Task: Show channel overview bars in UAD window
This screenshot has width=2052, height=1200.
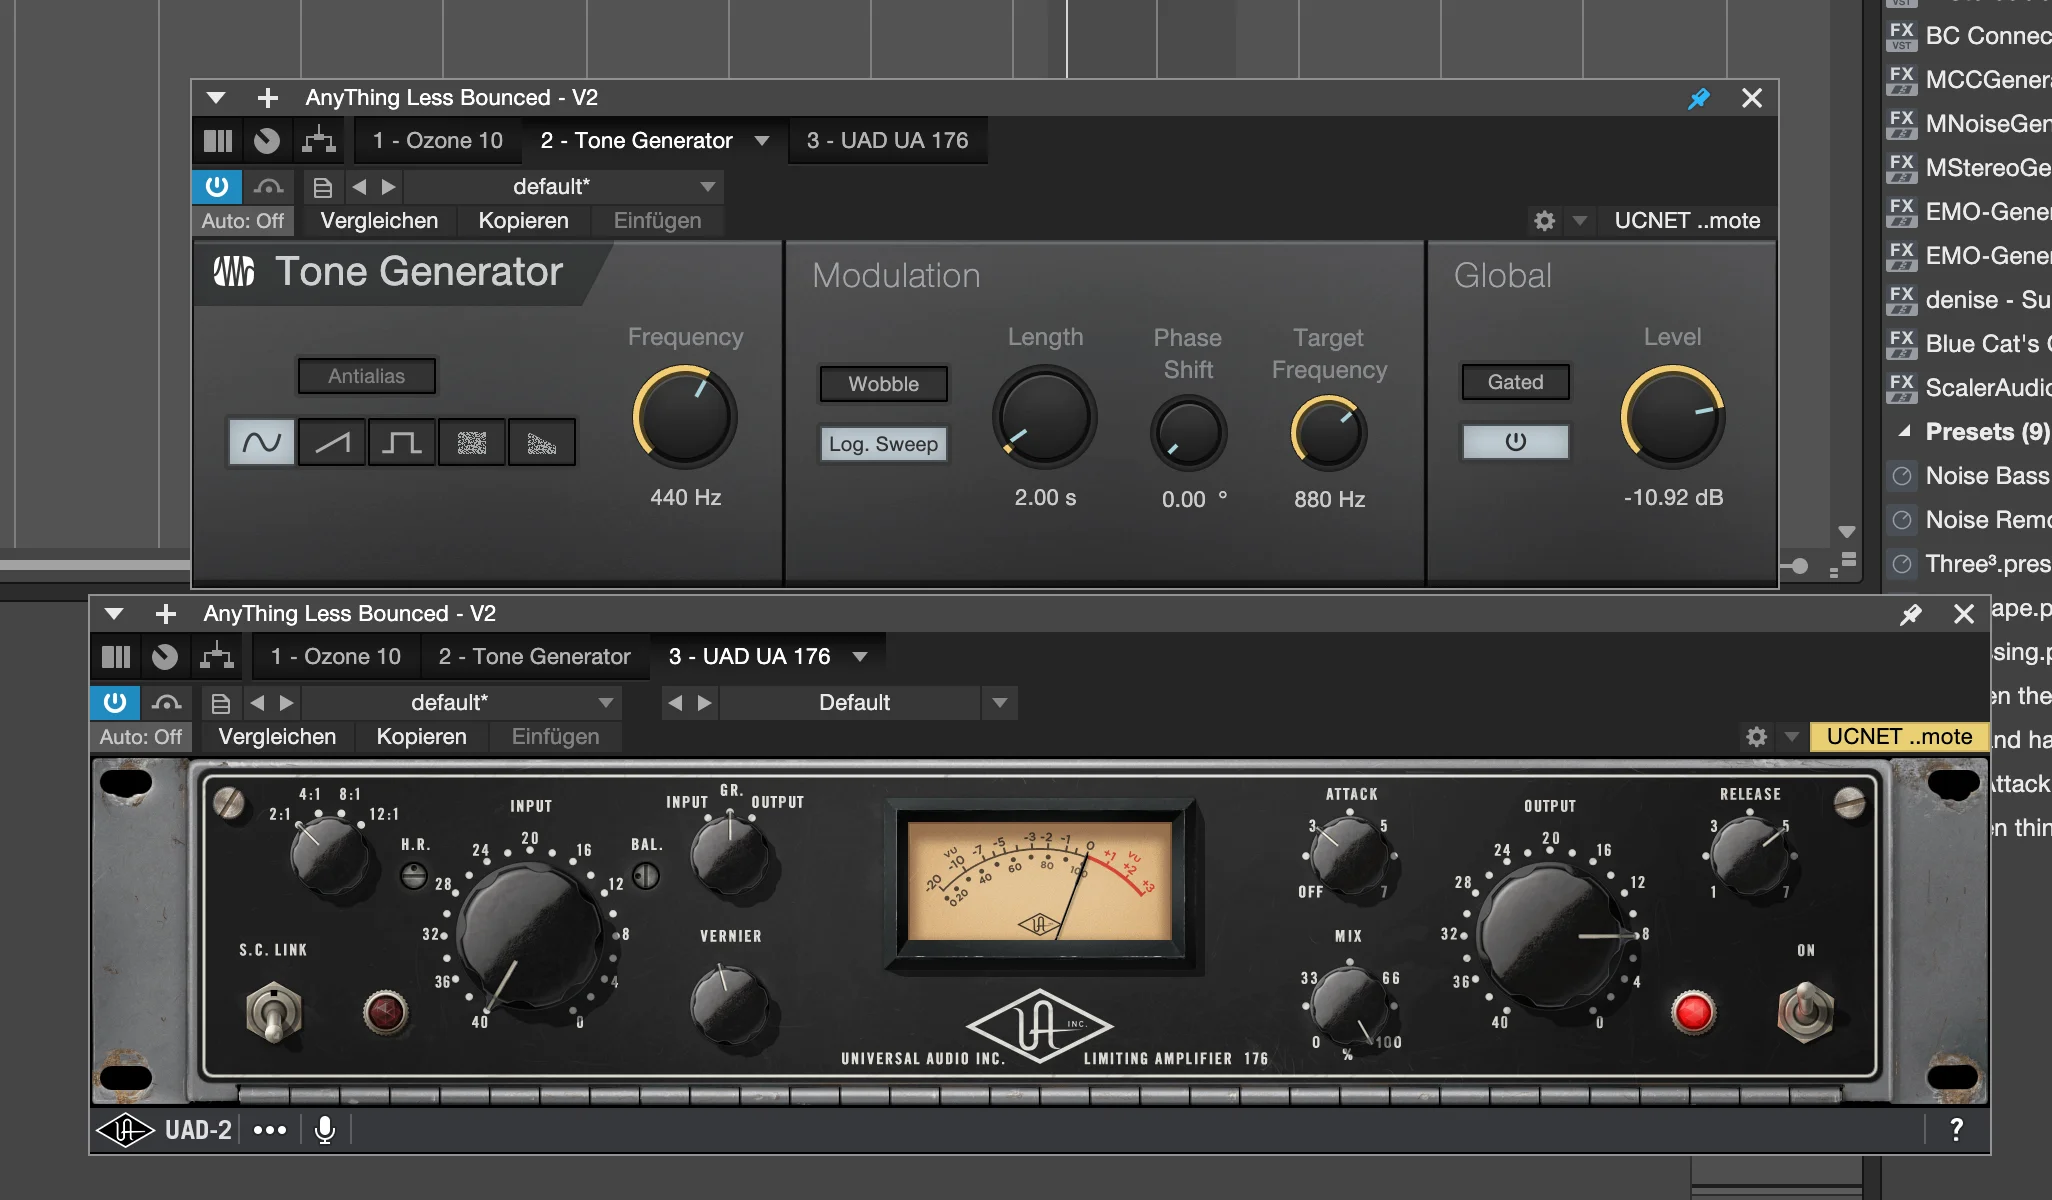Action: (116, 656)
